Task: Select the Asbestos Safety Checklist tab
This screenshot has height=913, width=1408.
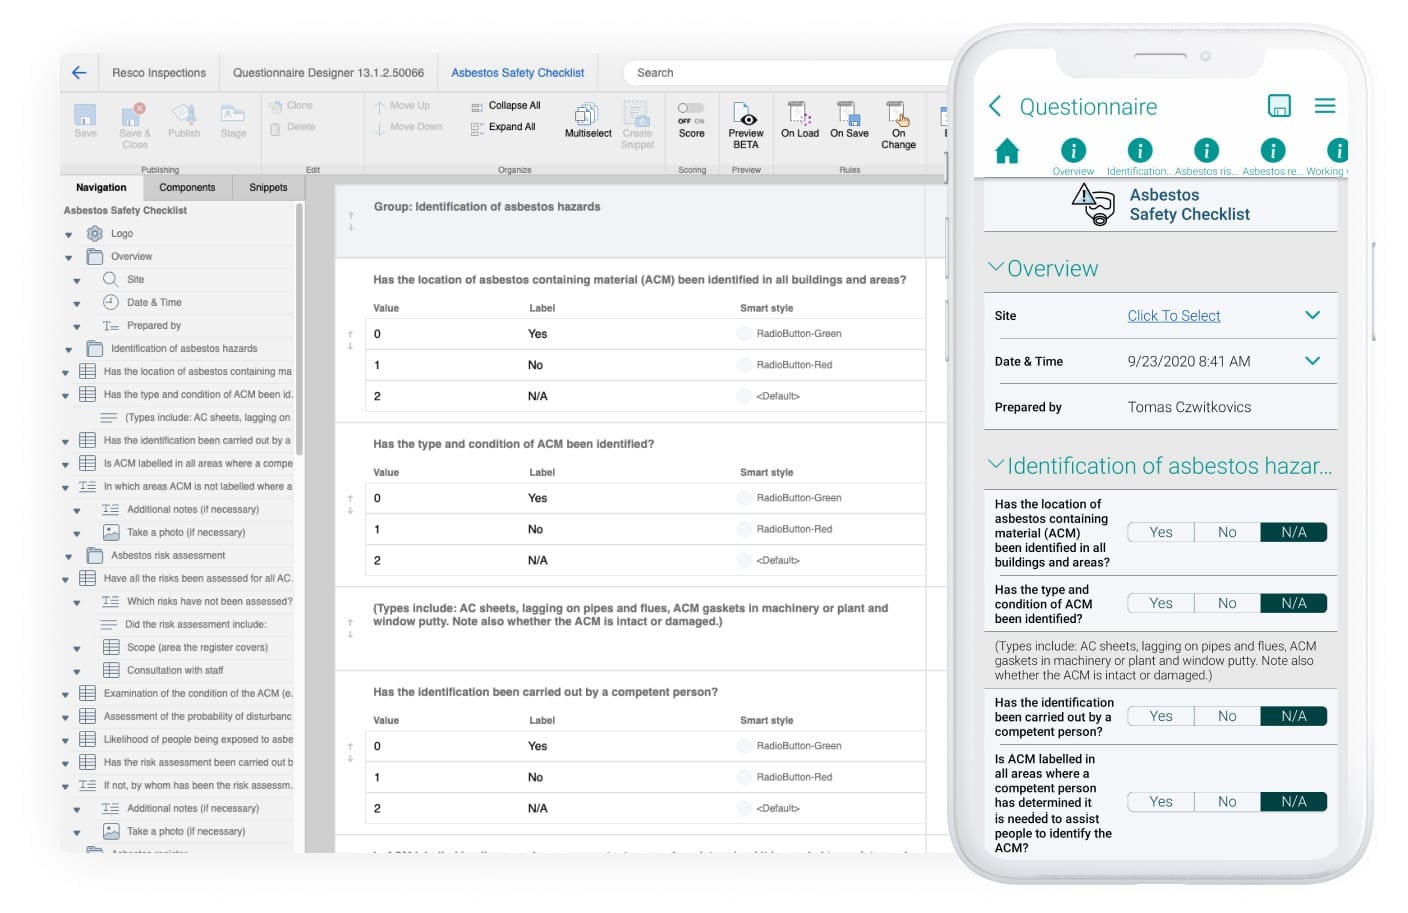Action: coord(517,72)
